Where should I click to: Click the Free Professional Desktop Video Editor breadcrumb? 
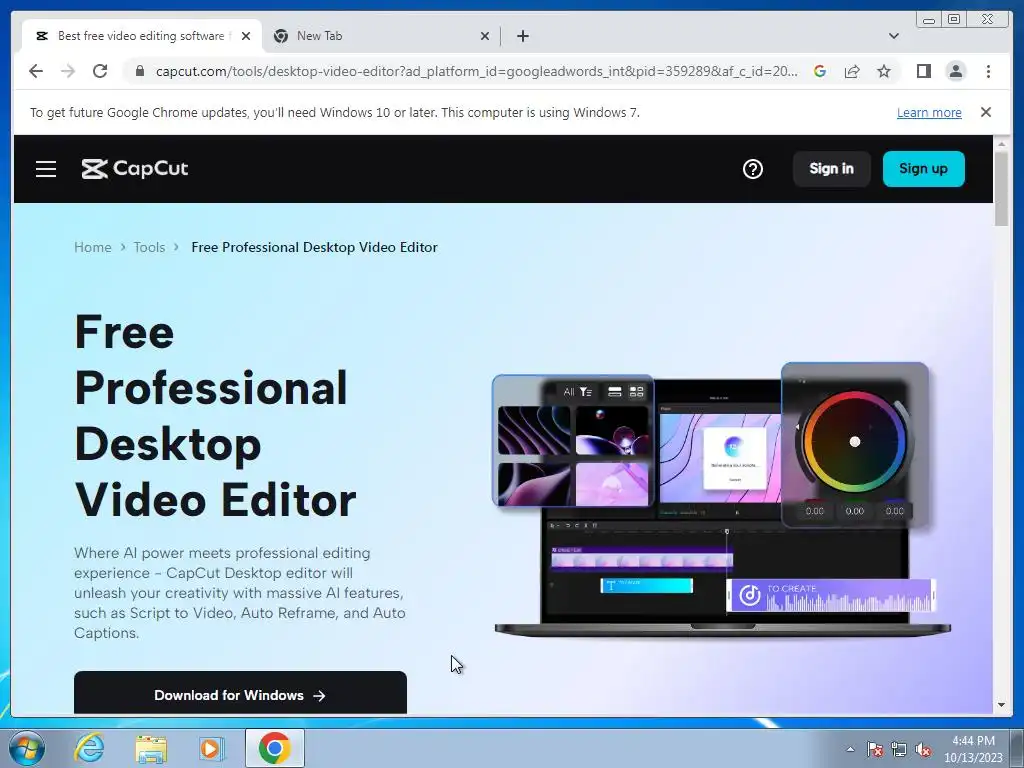[314, 247]
